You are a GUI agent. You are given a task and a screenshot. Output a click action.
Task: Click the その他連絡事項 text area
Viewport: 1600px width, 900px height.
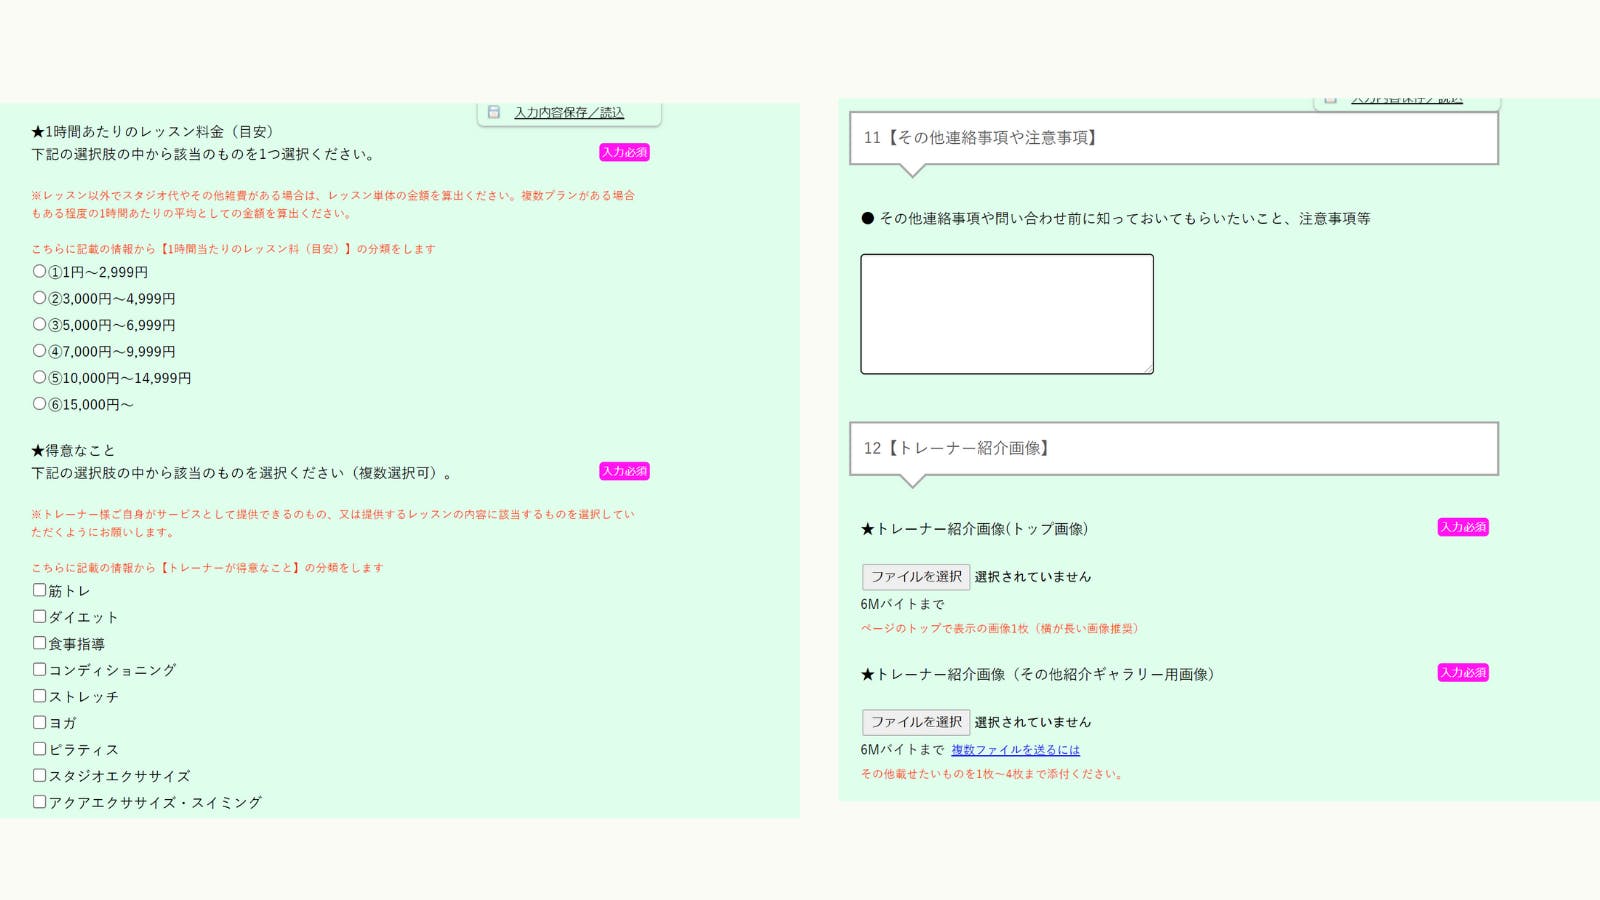[x=1006, y=314]
